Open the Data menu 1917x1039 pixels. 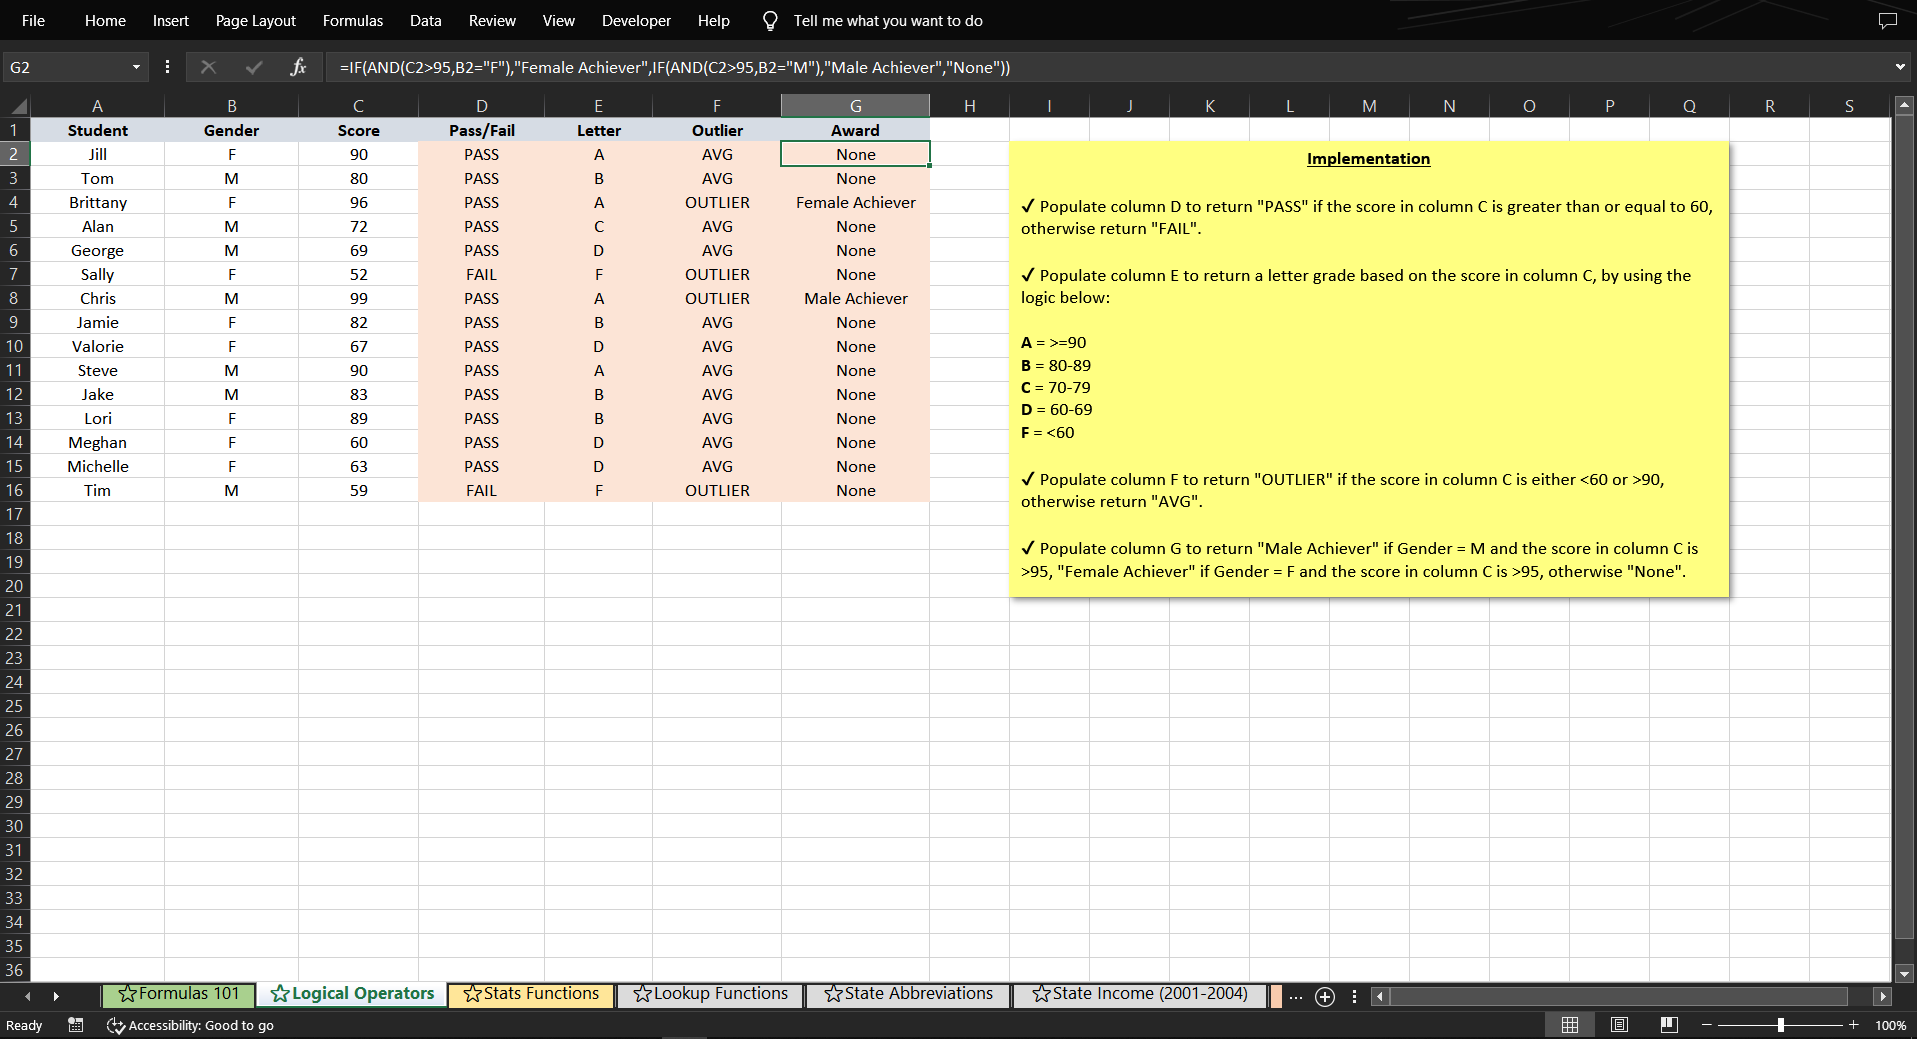click(424, 20)
